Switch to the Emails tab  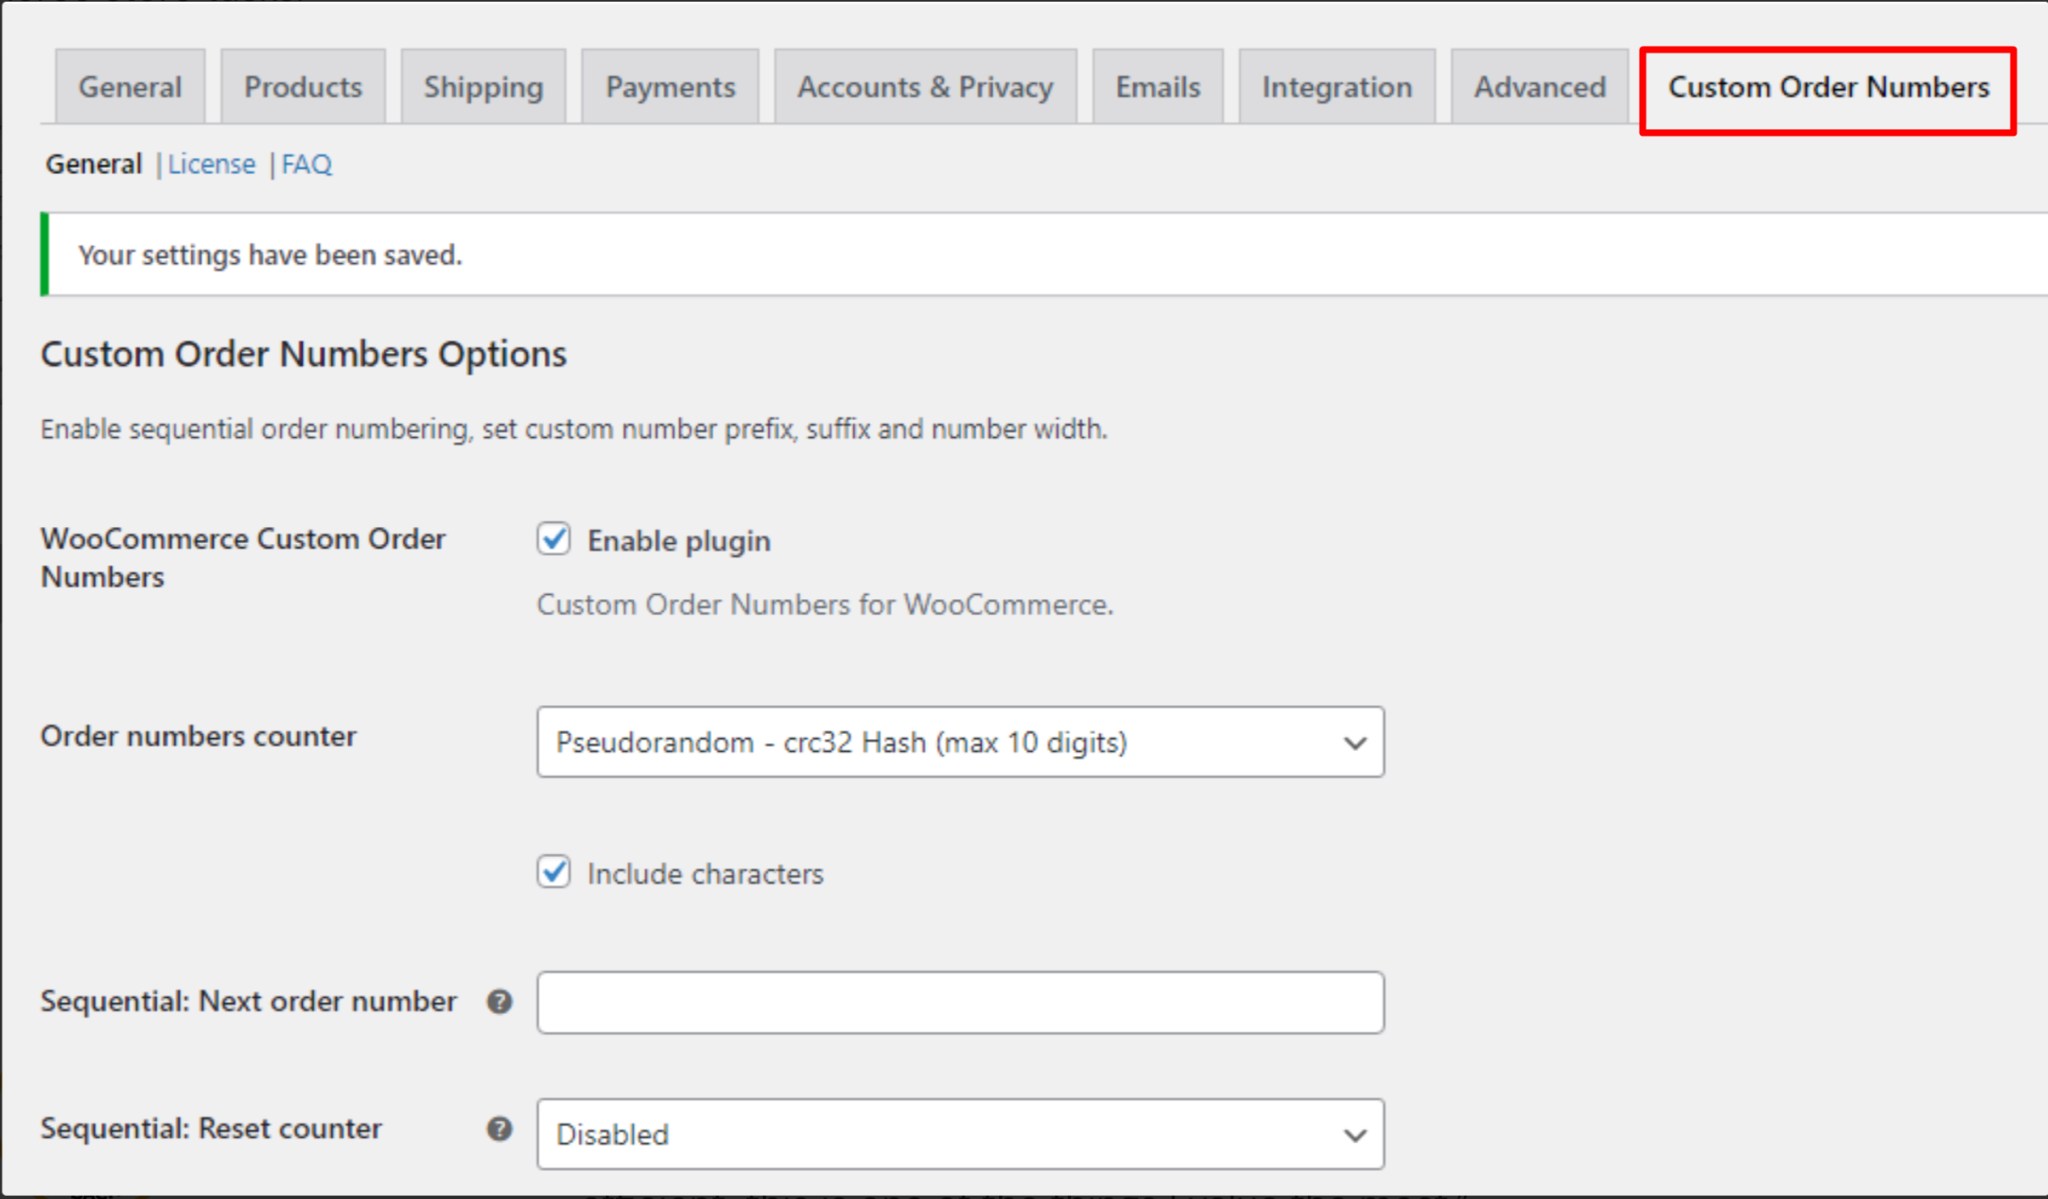point(1157,86)
